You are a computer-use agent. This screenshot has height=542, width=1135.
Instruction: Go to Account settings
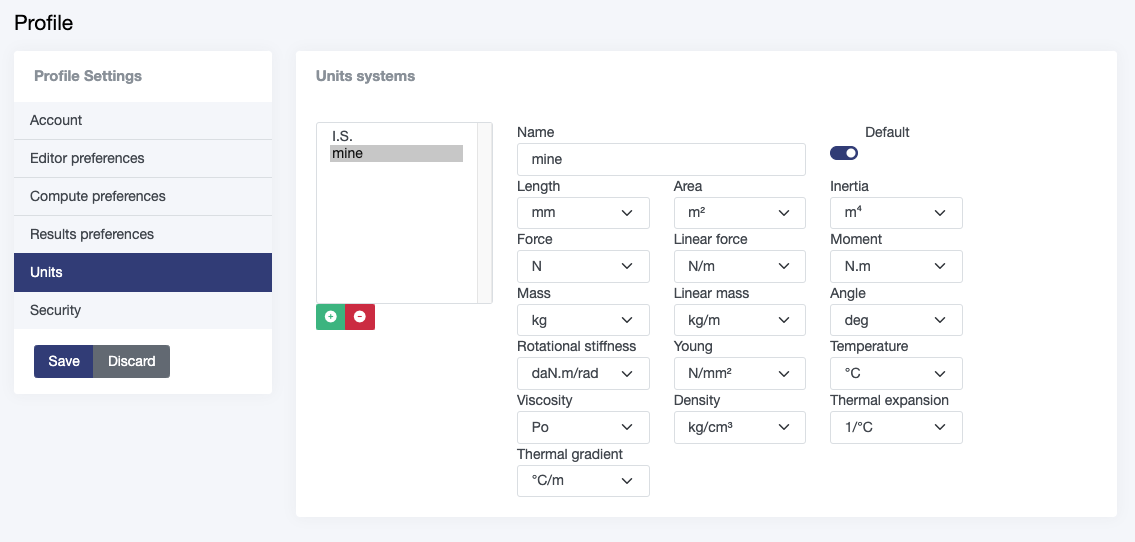[x=143, y=120]
